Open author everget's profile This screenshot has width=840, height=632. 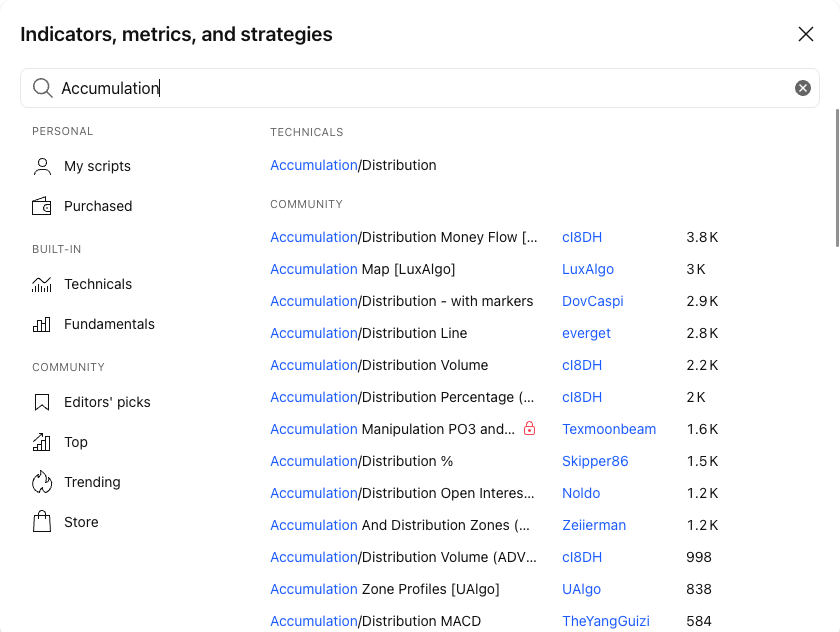coord(586,333)
